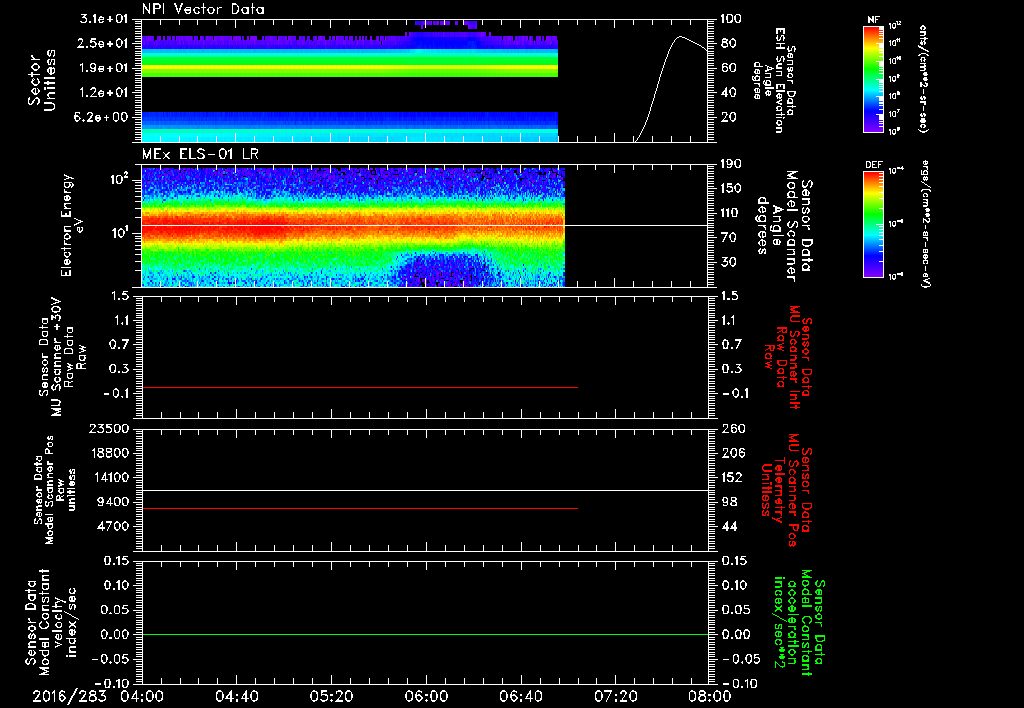Click the '14100' scanner position axis value

(109, 477)
